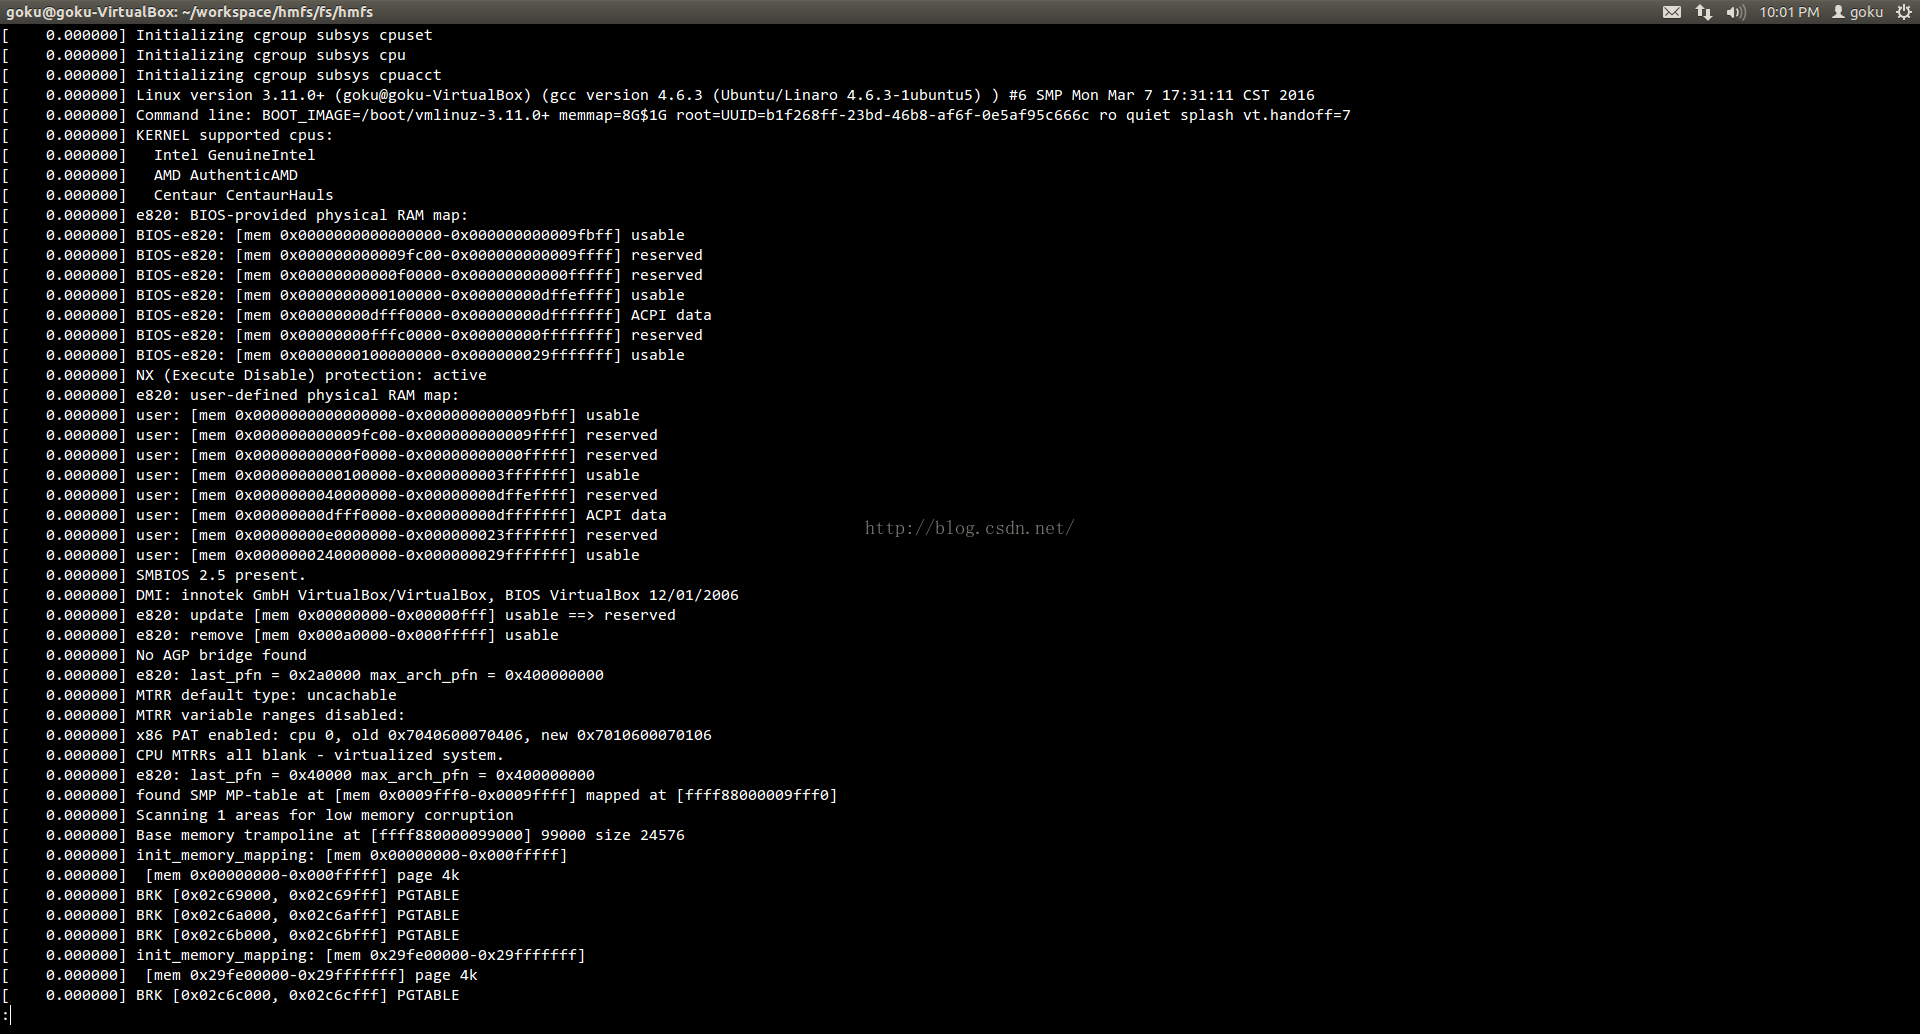Viewport: 1920px width, 1034px height.
Task: Click the 'No AGP bridge found' line
Action: click(x=154, y=655)
